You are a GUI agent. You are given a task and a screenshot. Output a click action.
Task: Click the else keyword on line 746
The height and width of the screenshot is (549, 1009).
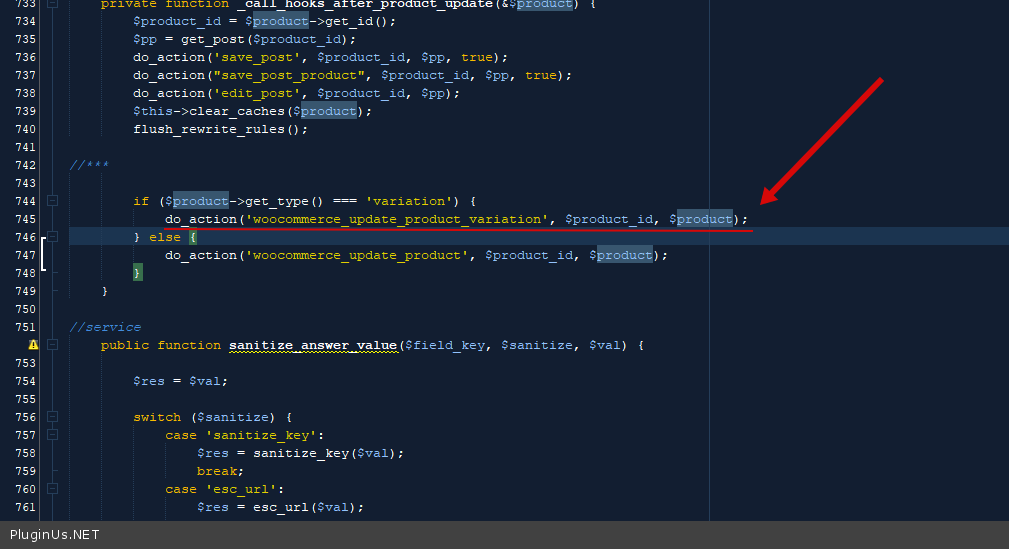click(x=164, y=237)
